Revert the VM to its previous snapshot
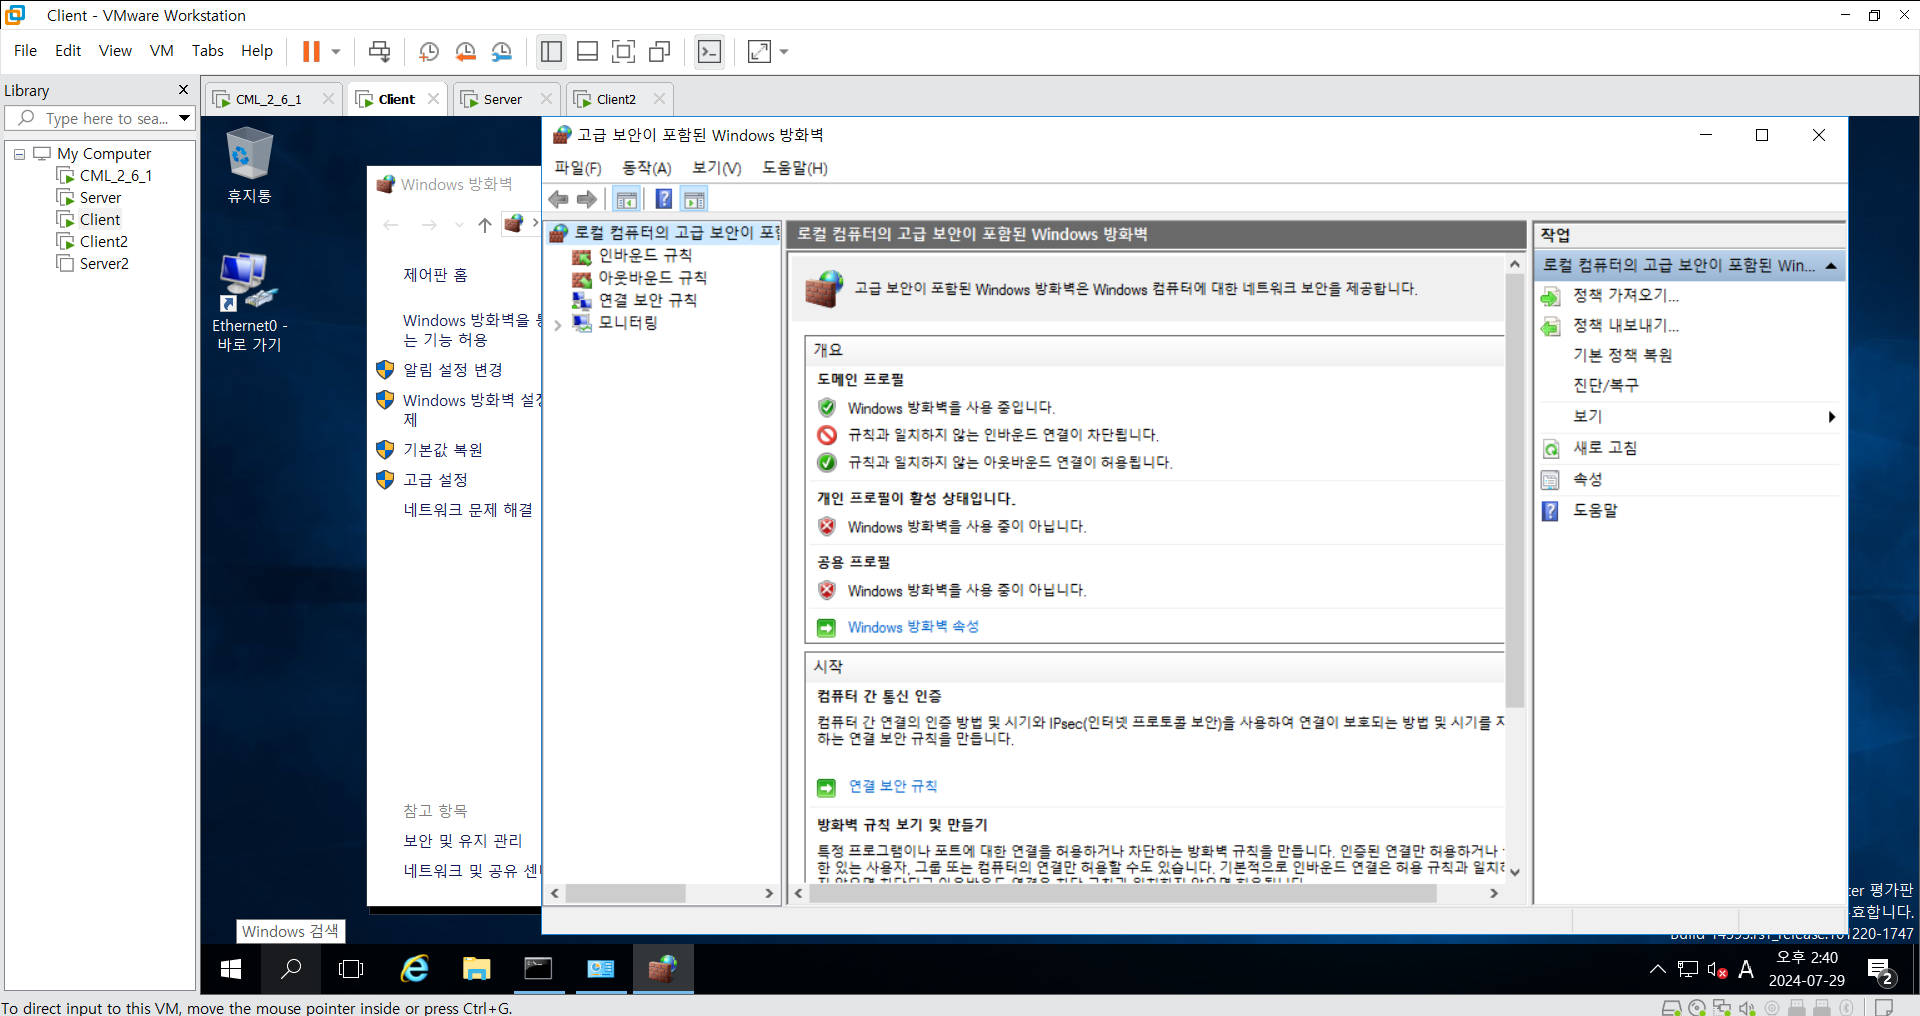1920x1016 pixels. (465, 51)
